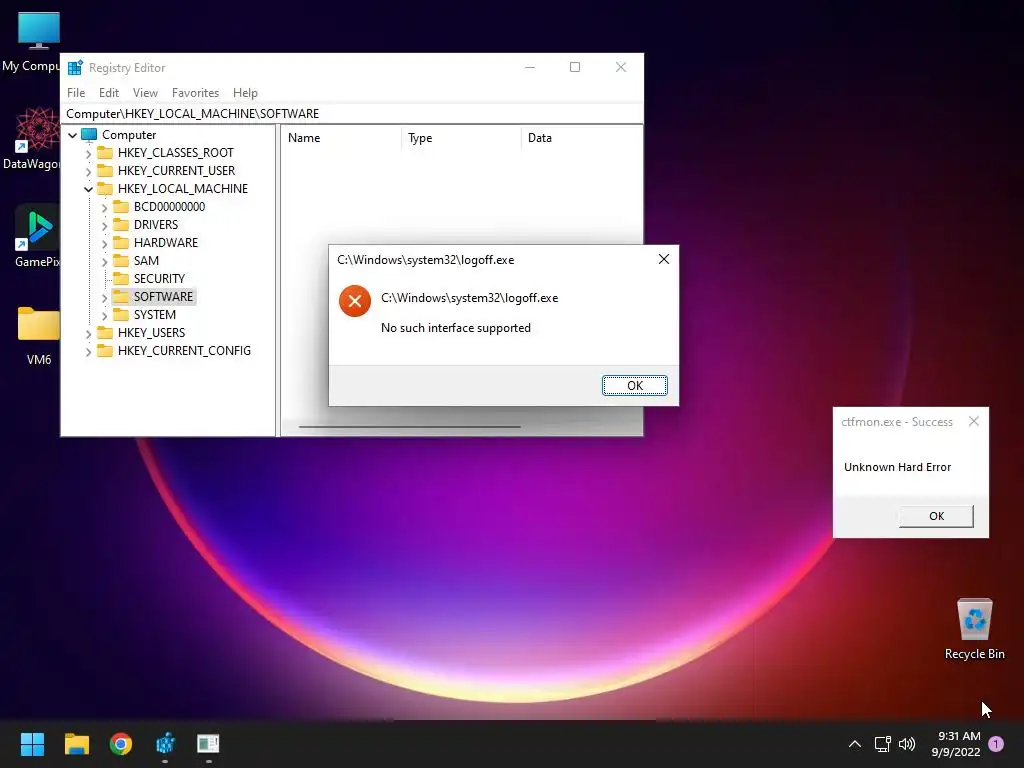Launch File Explorer from the taskbar

click(x=76, y=744)
